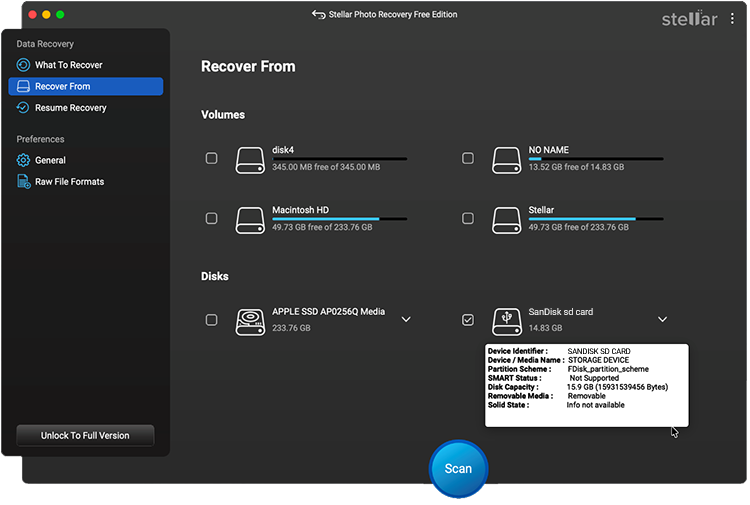Click the APPLE SSD hard disk icon
The height and width of the screenshot is (505, 750).
[250, 322]
